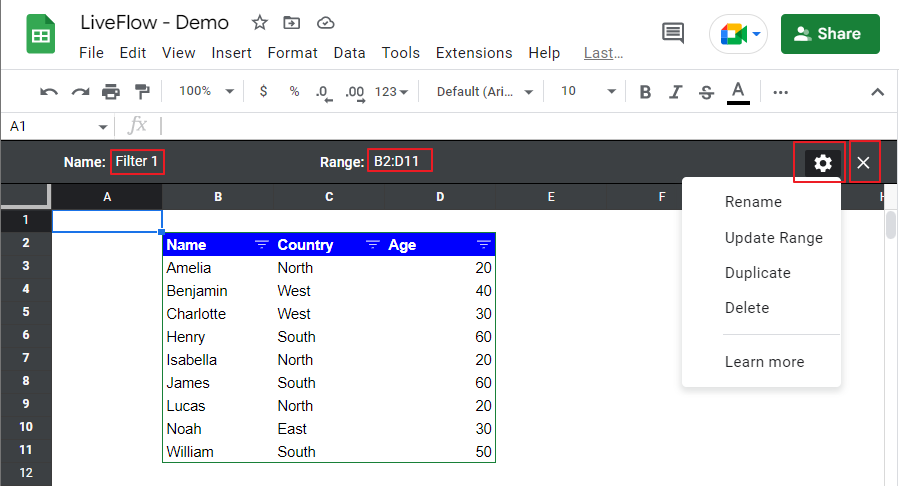Open the Help menu
The height and width of the screenshot is (486, 899).
(544, 53)
